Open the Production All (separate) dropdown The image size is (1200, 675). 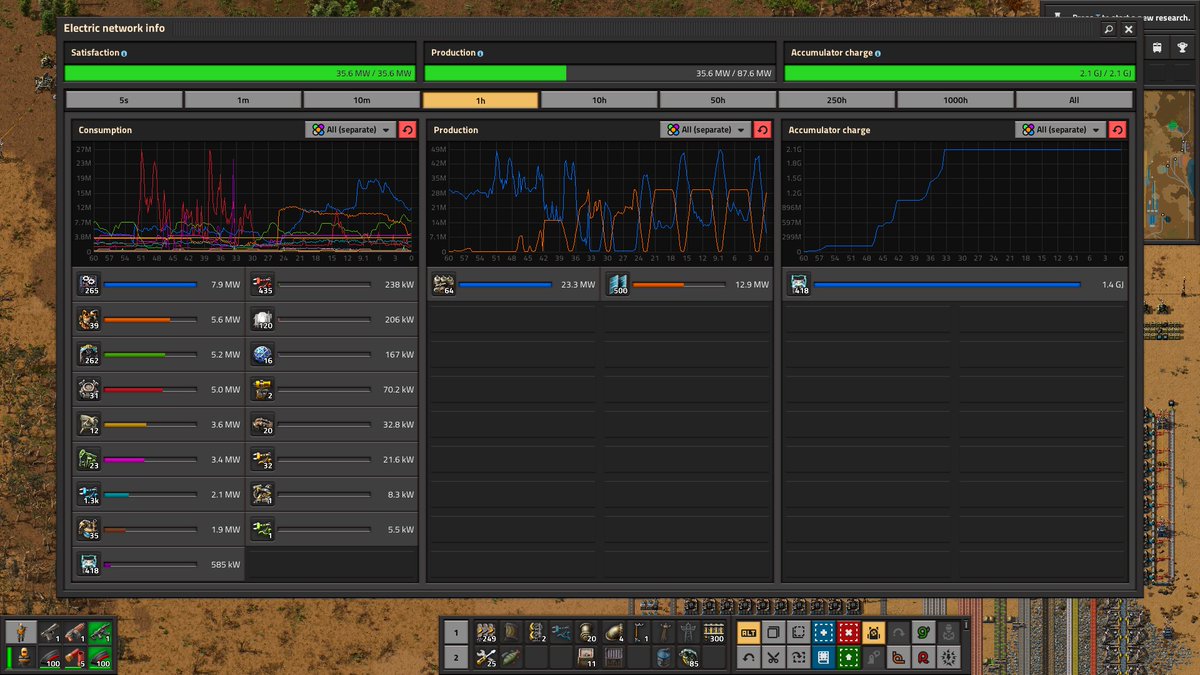coord(704,130)
